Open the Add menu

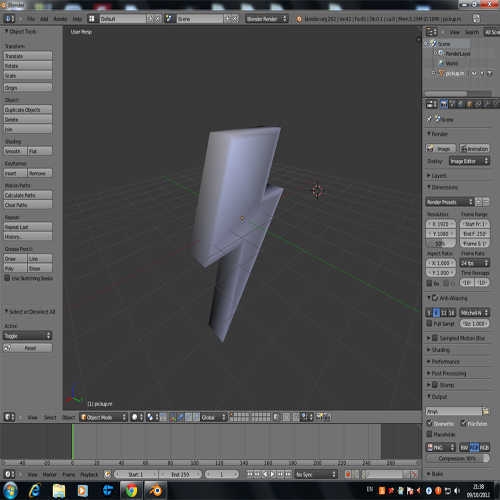click(x=44, y=19)
